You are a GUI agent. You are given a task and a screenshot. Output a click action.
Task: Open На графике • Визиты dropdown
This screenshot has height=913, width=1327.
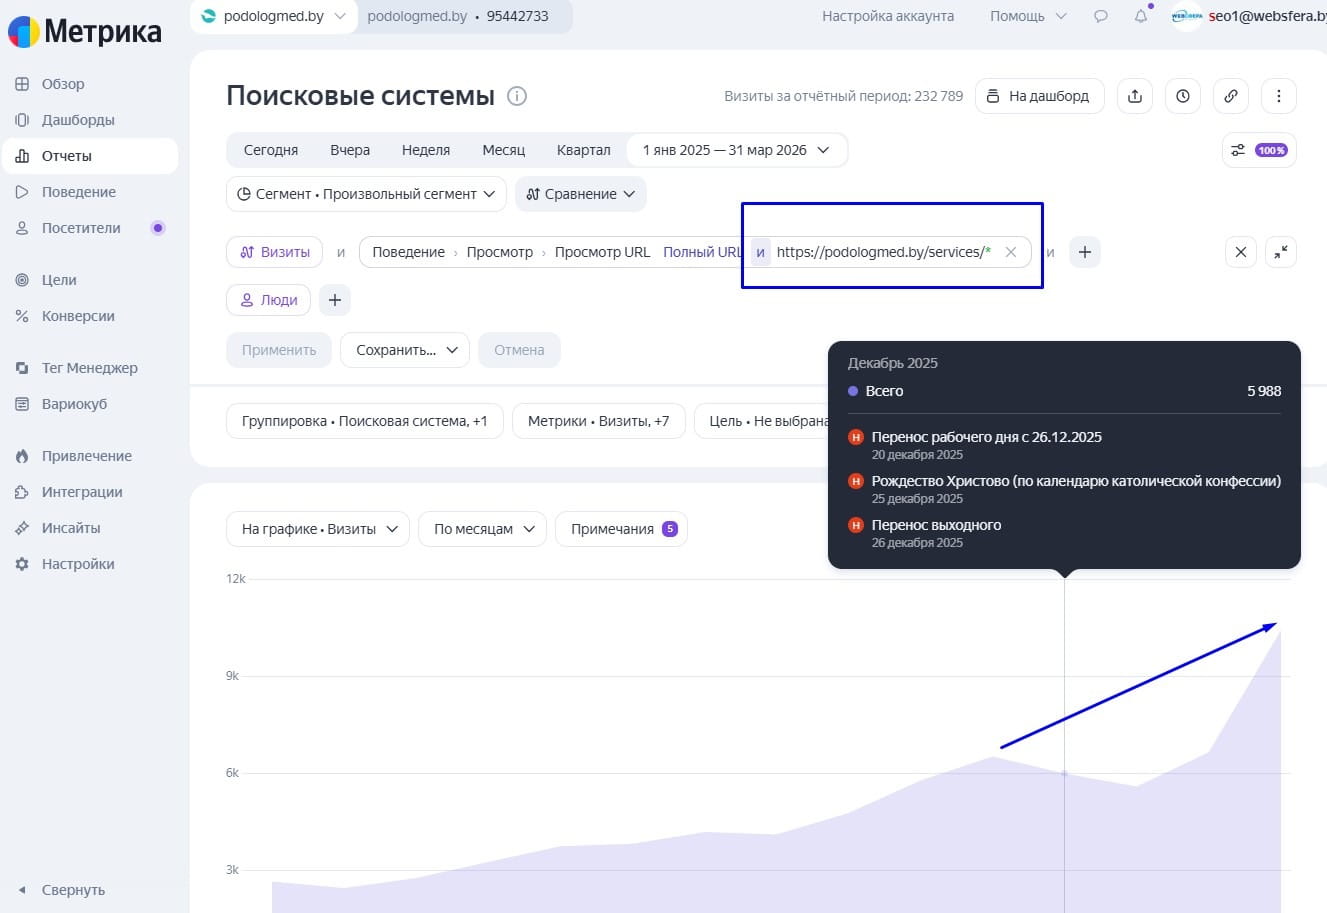tap(318, 529)
